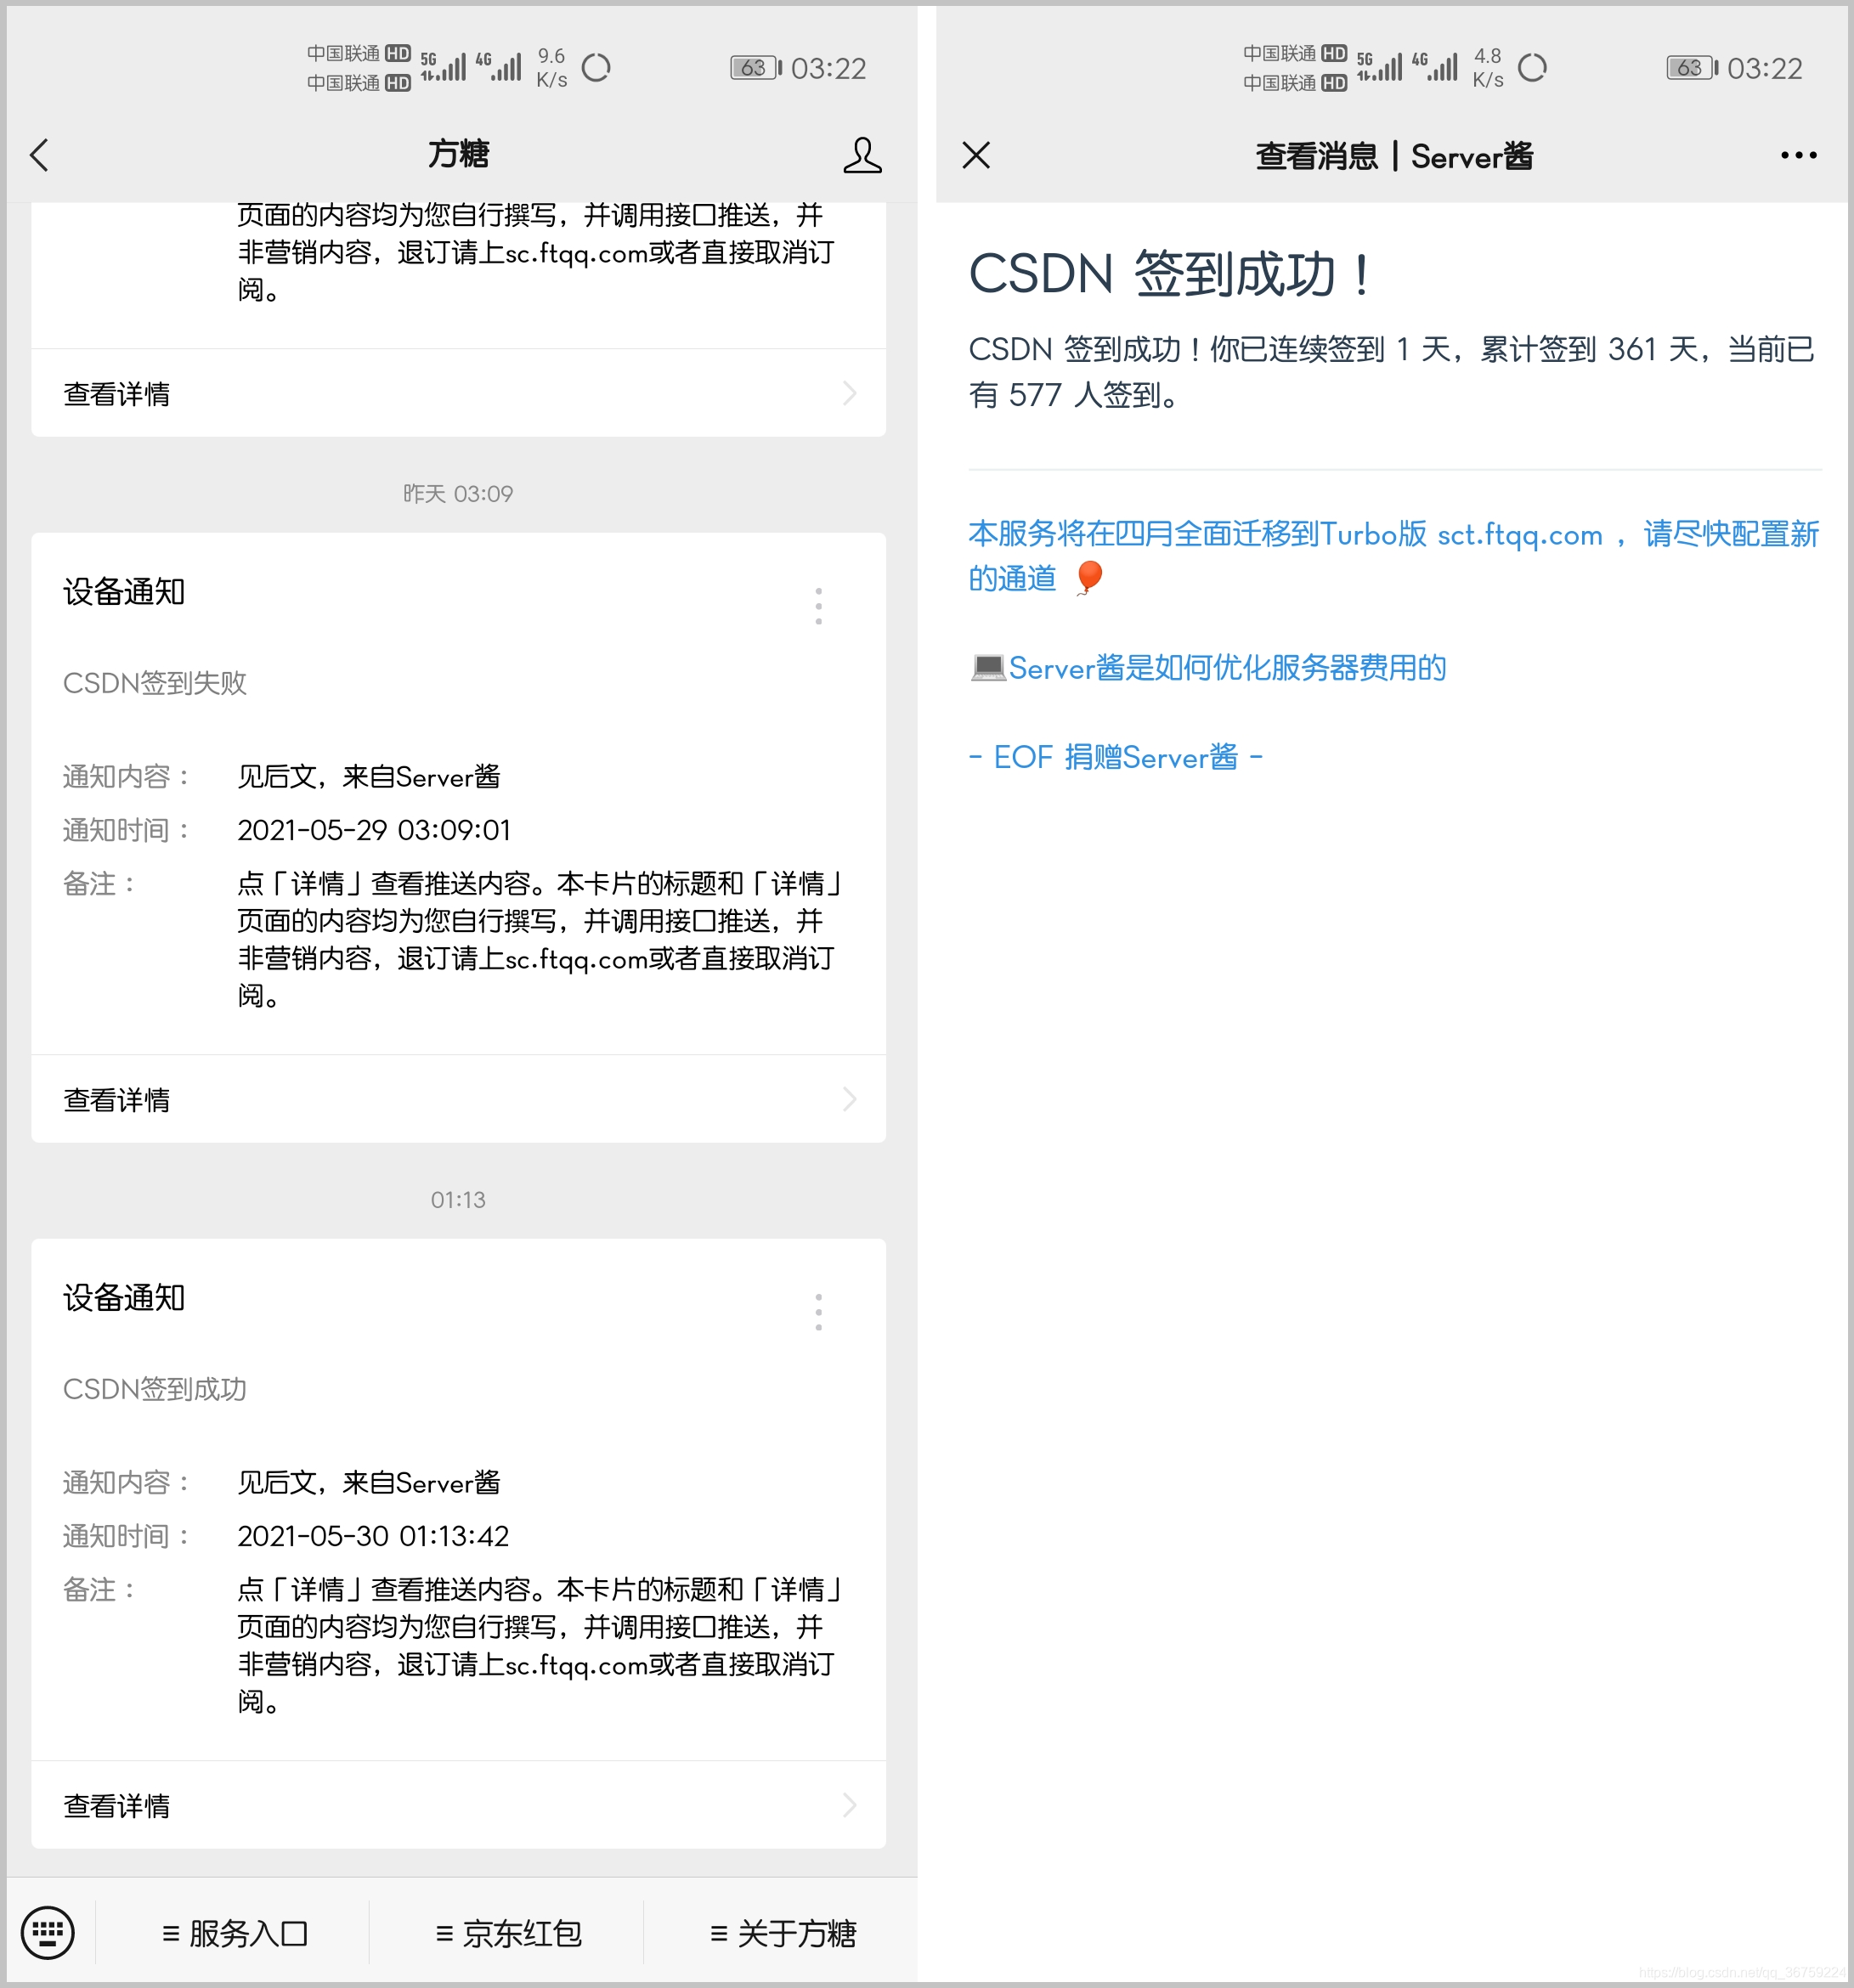Open the 关于方糖 menu
Image resolution: width=1854 pixels, height=1988 pixels.
(782, 1933)
